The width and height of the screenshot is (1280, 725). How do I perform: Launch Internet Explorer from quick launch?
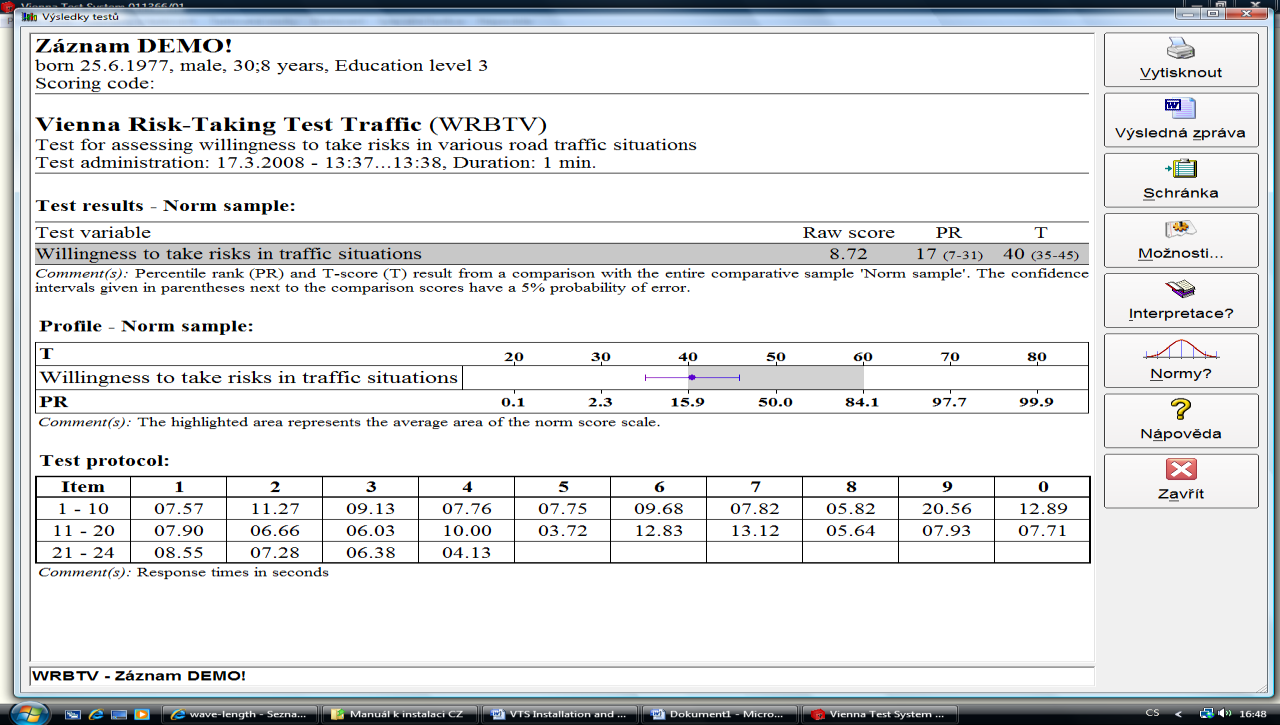(x=95, y=714)
